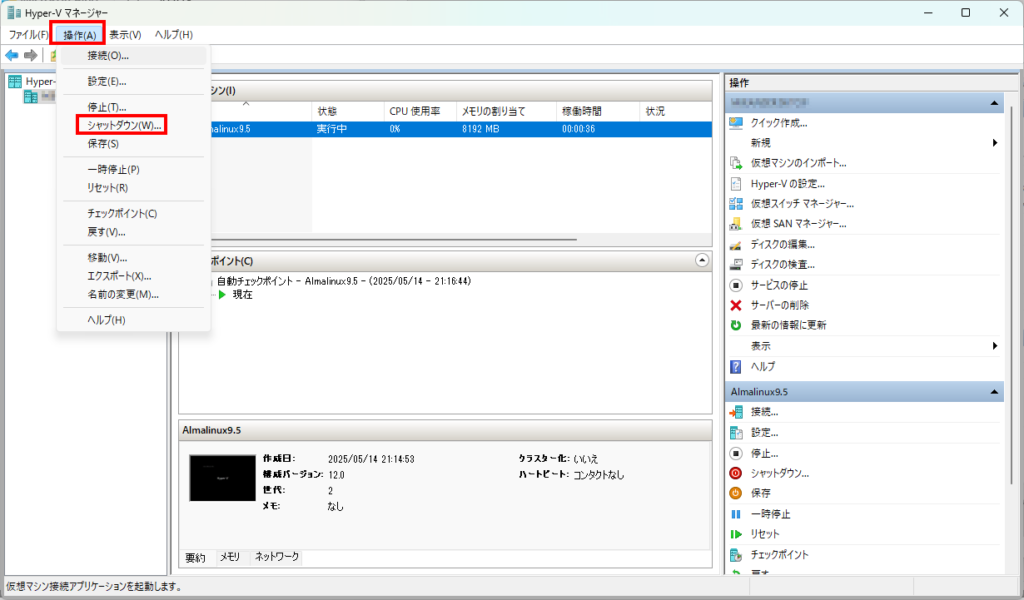Switch to the ネットワーク tab
Image resolution: width=1024 pixels, height=600 pixels.
[276, 557]
